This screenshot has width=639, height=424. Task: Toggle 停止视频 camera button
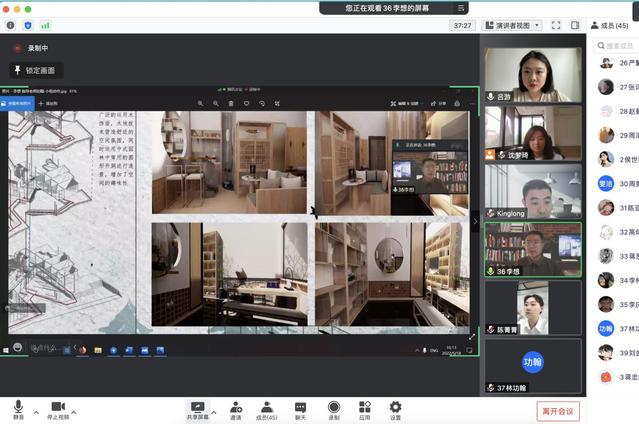coord(57,406)
